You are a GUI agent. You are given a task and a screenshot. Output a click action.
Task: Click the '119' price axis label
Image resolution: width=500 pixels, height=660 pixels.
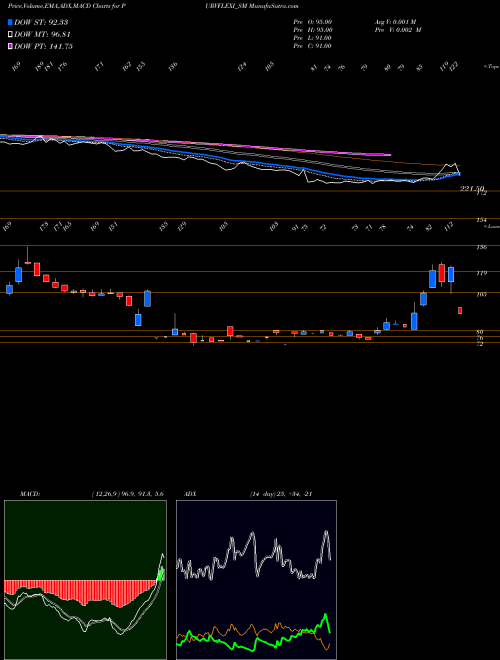(x=482, y=273)
